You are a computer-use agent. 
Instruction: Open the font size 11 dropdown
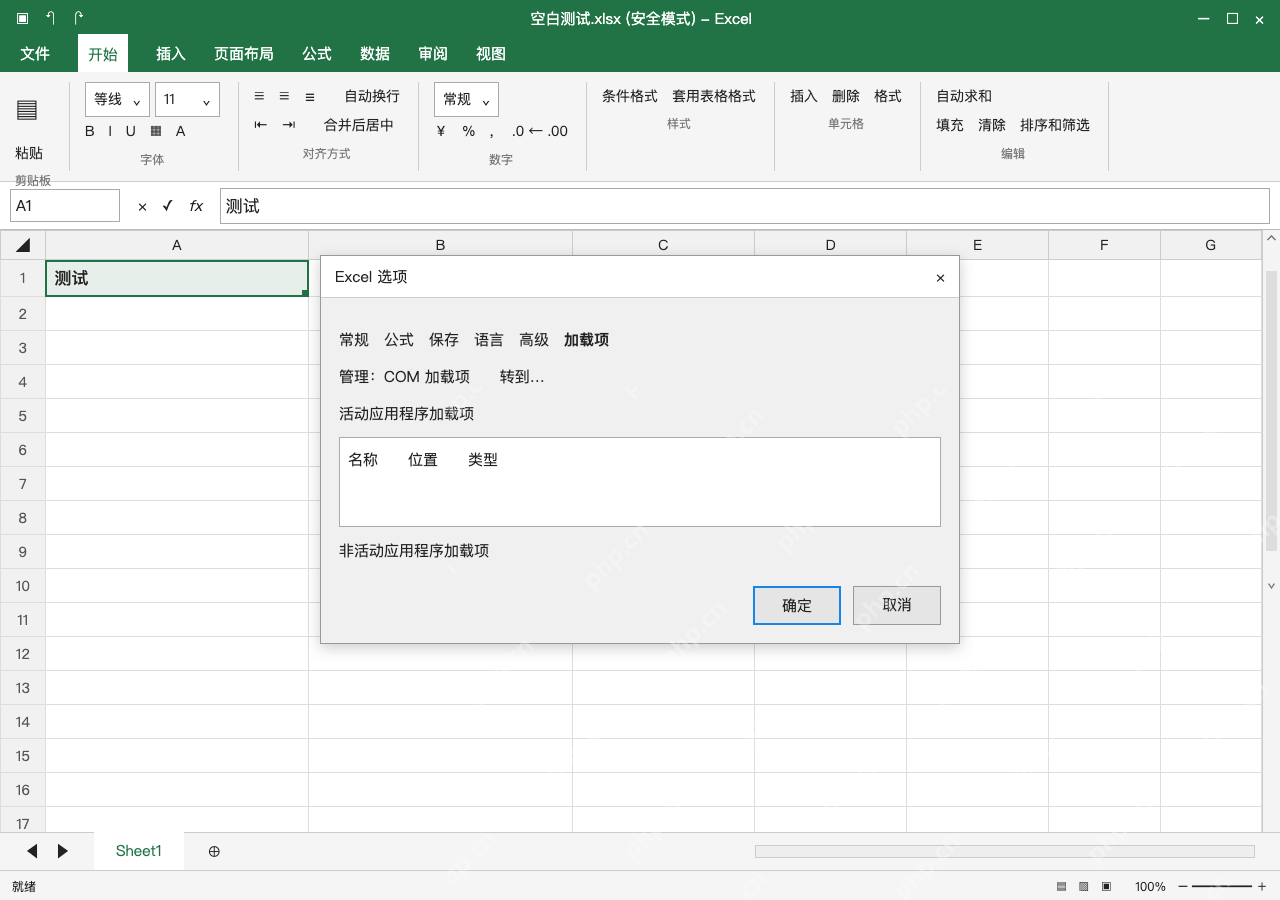[x=187, y=99]
